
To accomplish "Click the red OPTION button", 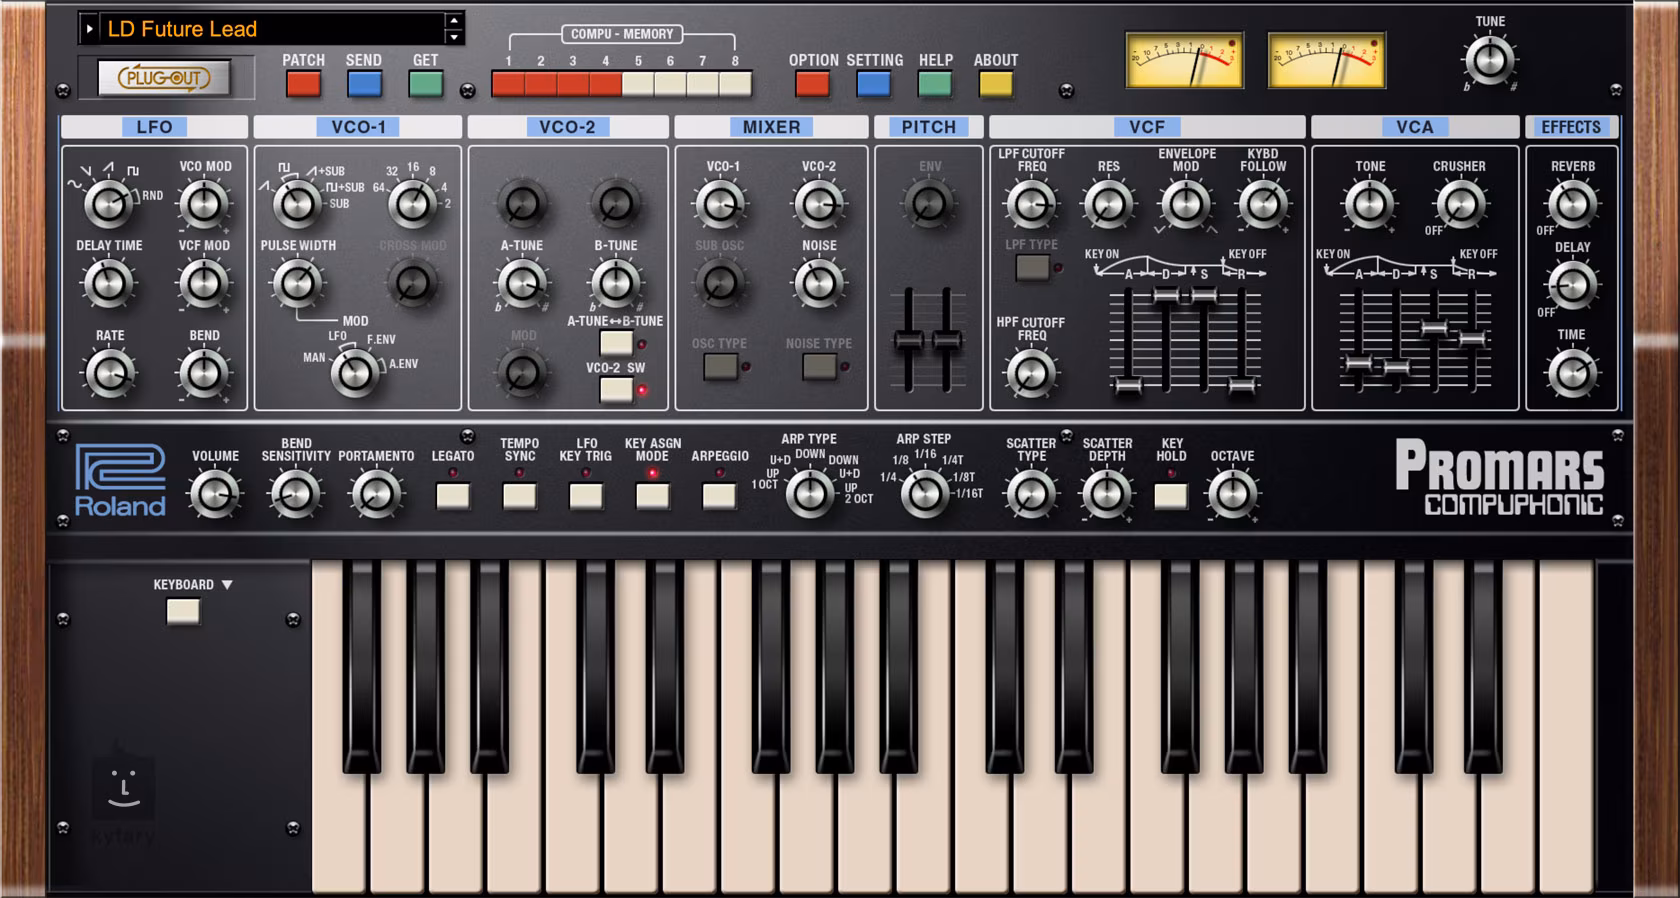I will [812, 85].
